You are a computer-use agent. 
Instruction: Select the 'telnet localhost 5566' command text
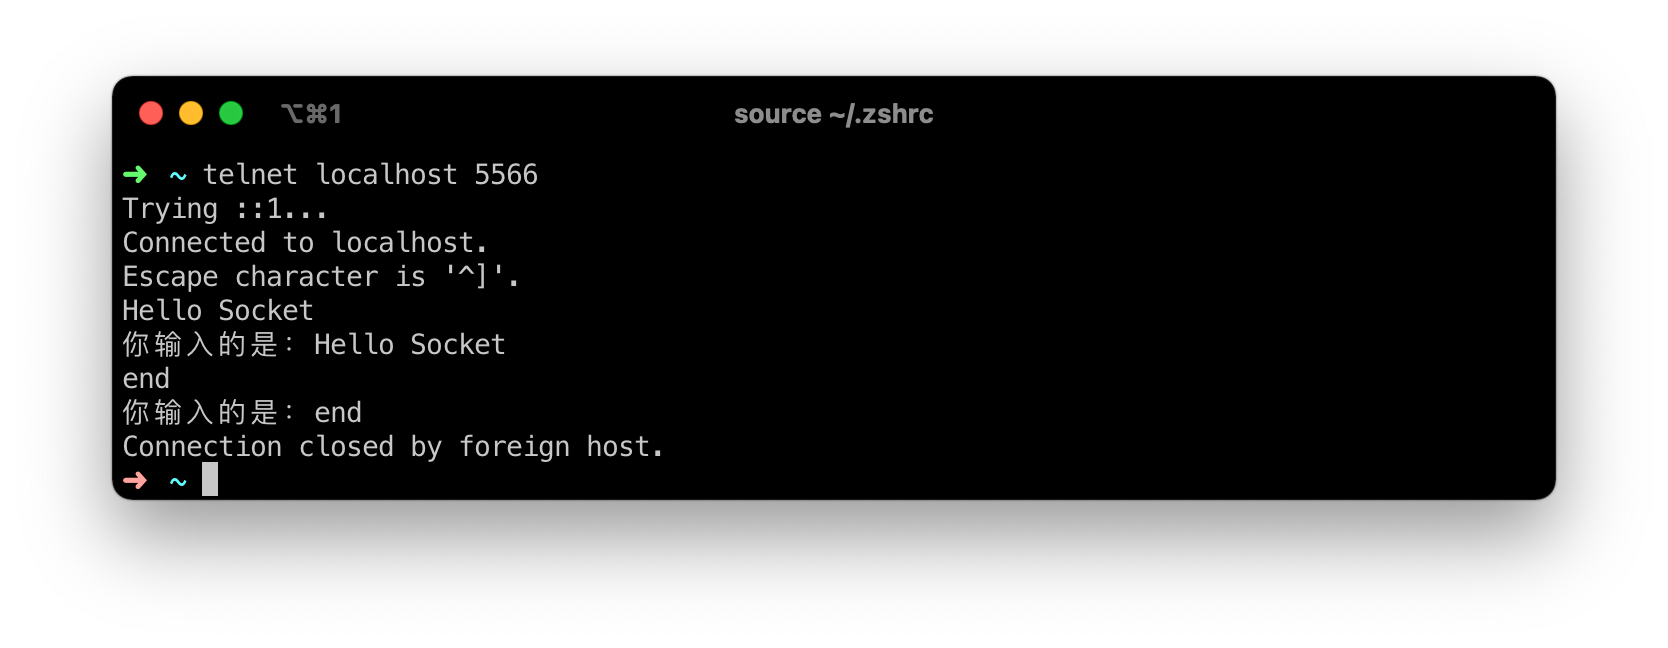coord(370,174)
